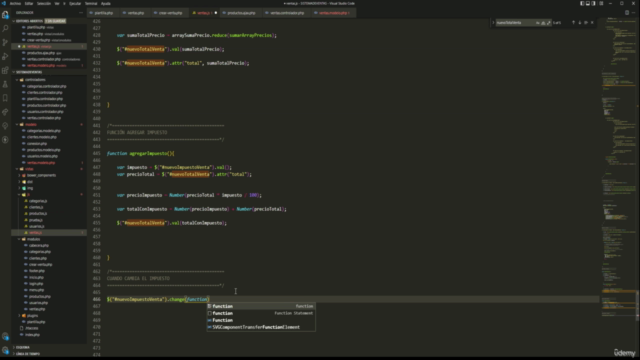Open the Selección menu
Image resolution: width=640 pixels, height=360 pixels.
click(44, 3)
